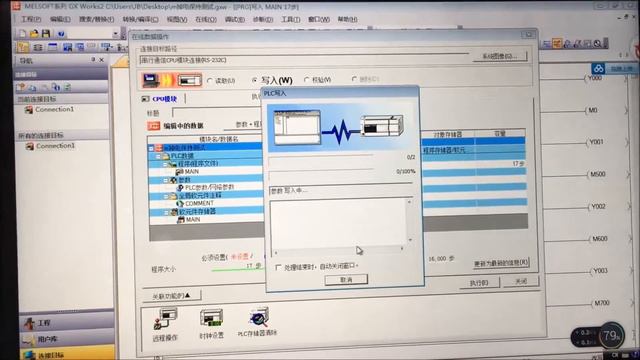Select the MAIN program row under 程序(程序文件)

pyautogui.click(x=206, y=172)
